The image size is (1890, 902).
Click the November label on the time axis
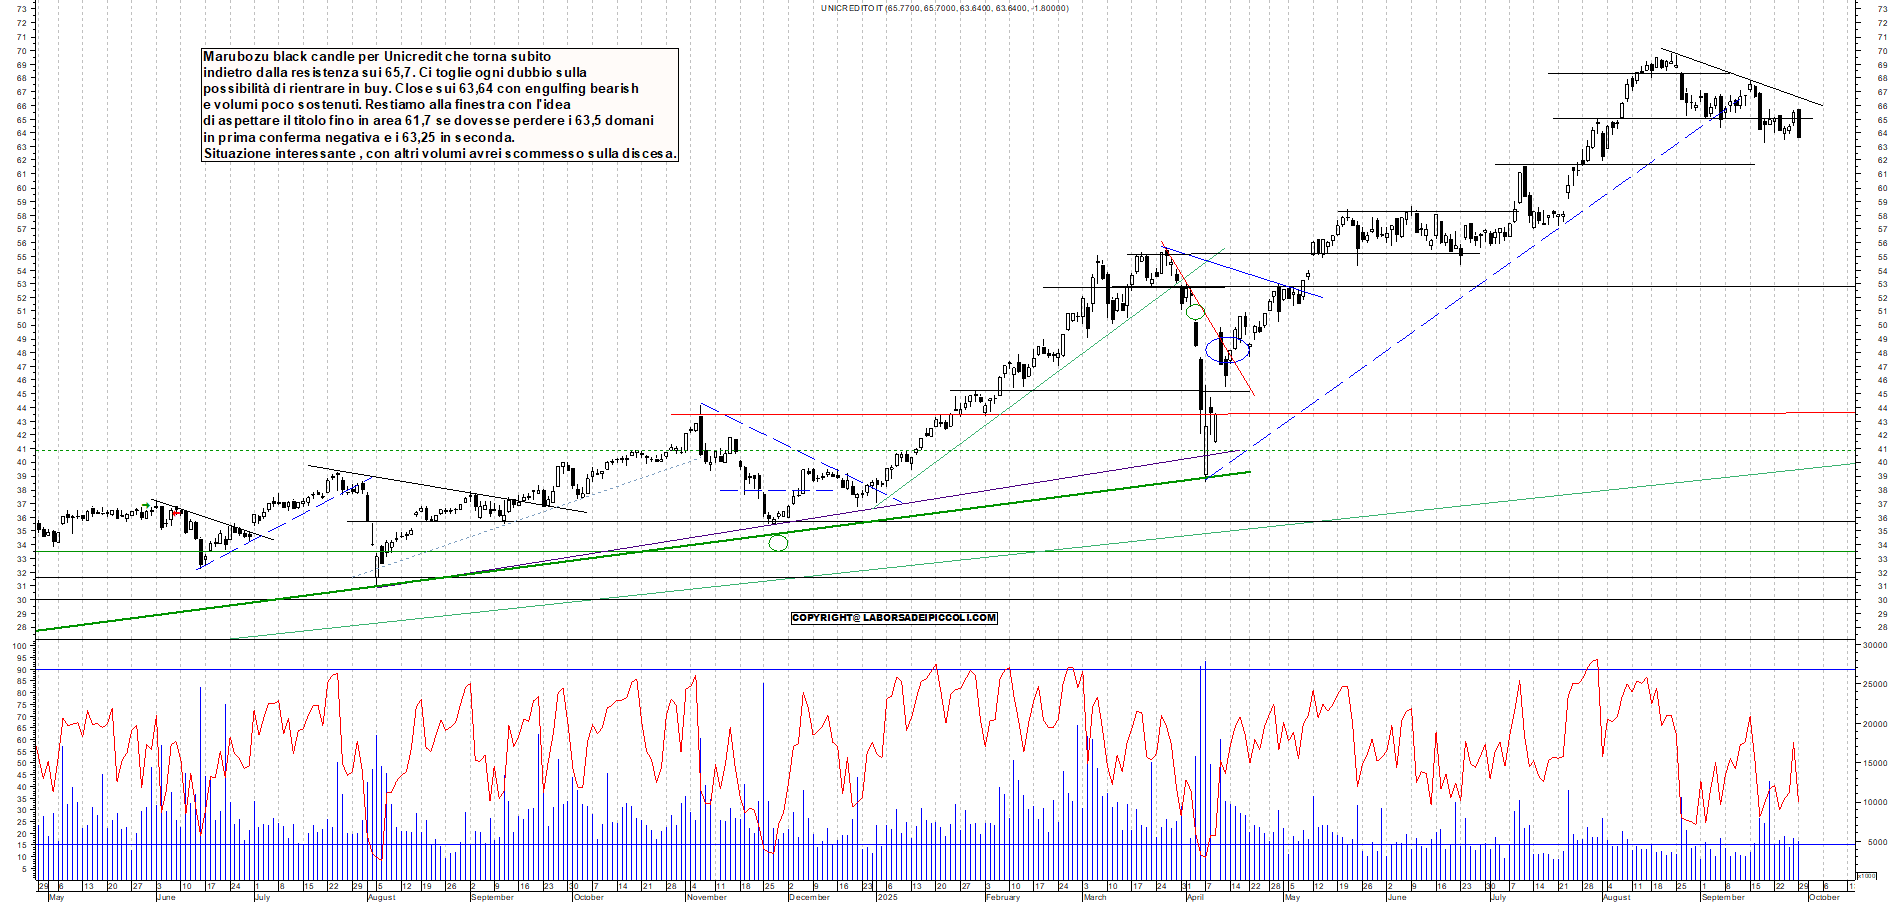point(706,897)
